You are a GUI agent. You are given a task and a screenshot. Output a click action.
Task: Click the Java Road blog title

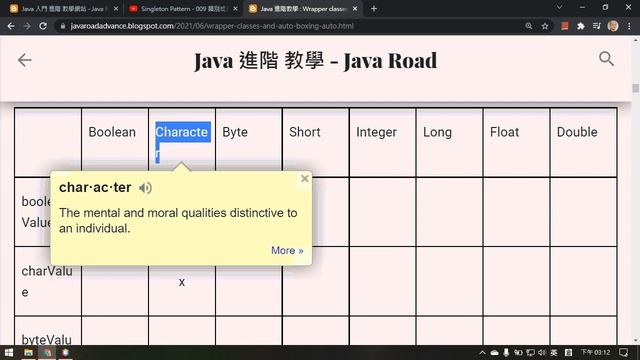coord(316,61)
